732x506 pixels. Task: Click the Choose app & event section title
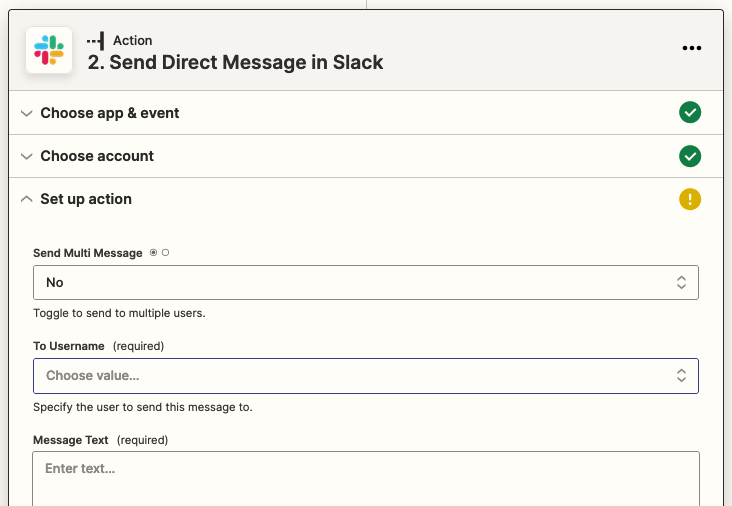coord(110,113)
